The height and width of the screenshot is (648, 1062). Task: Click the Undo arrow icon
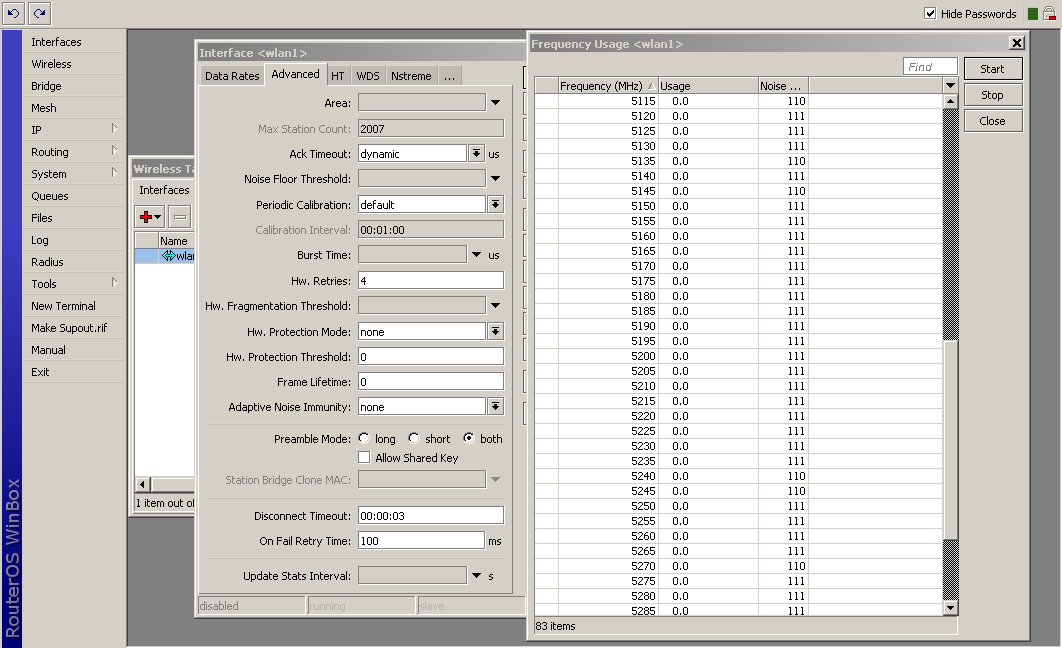[13, 13]
